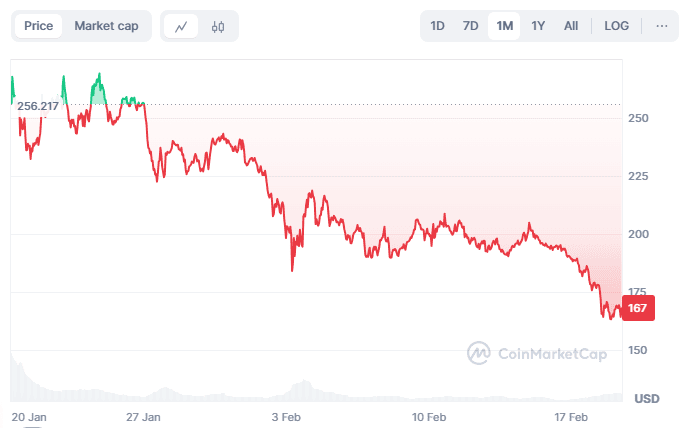Switch to candlestick chart view

(218, 26)
